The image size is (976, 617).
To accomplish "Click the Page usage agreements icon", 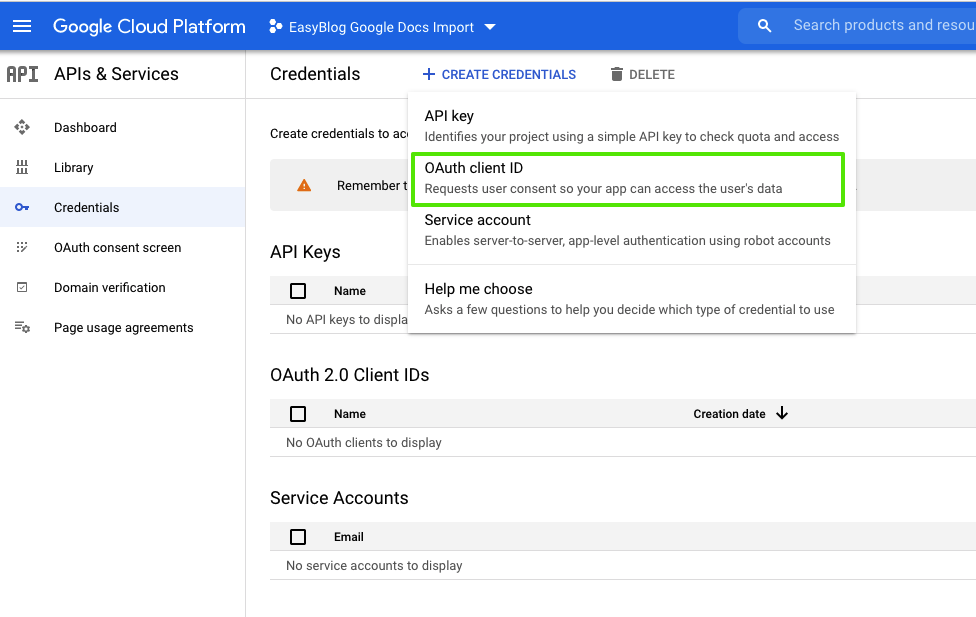I will pyautogui.click(x=22, y=327).
